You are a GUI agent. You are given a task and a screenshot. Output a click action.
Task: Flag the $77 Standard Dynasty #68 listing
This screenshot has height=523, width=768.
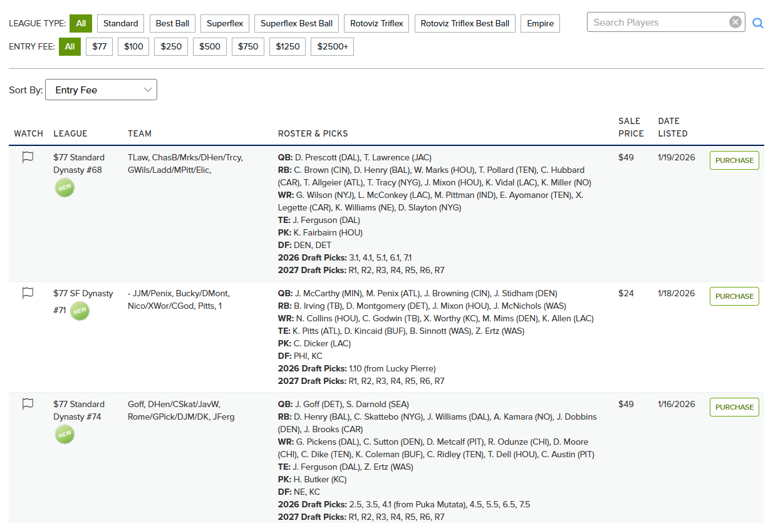pos(28,157)
